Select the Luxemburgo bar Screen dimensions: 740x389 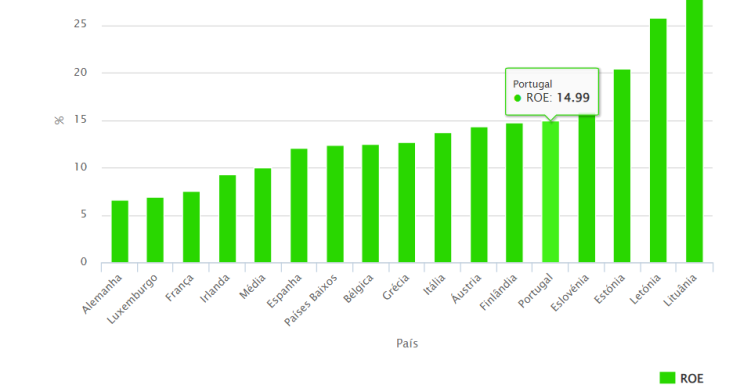pos(155,230)
